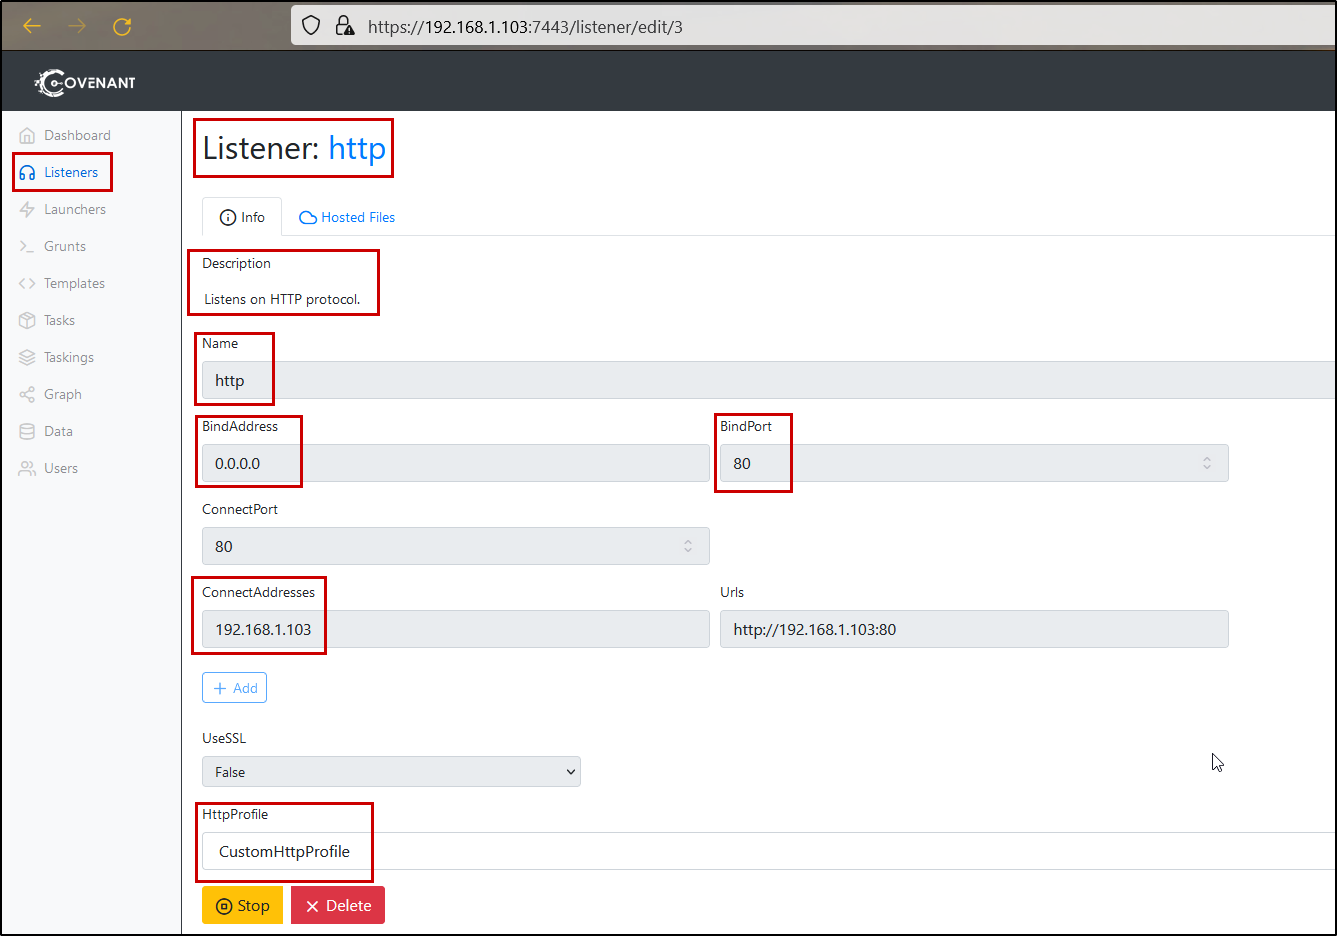The height and width of the screenshot is (936, 1337).
Task: Open the Dashboard page
Action: pos(77,135)
